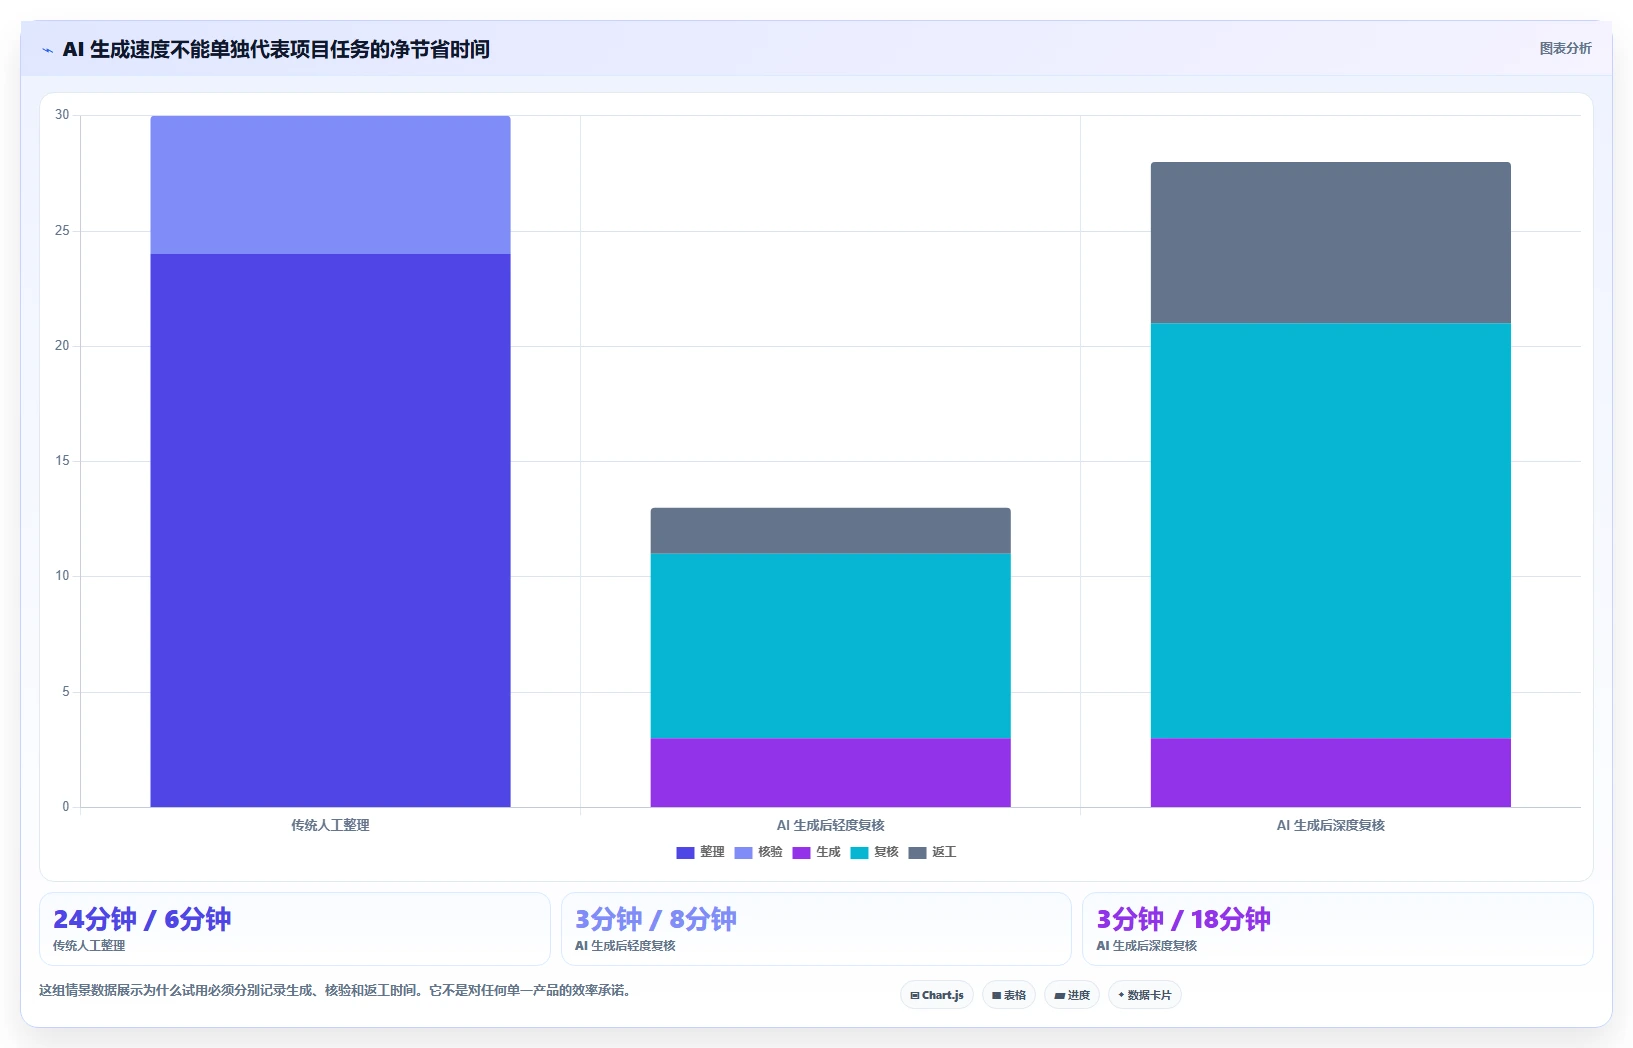Click the AI 生成后深度复核 caption in the third card

[x=1146, y=946]
